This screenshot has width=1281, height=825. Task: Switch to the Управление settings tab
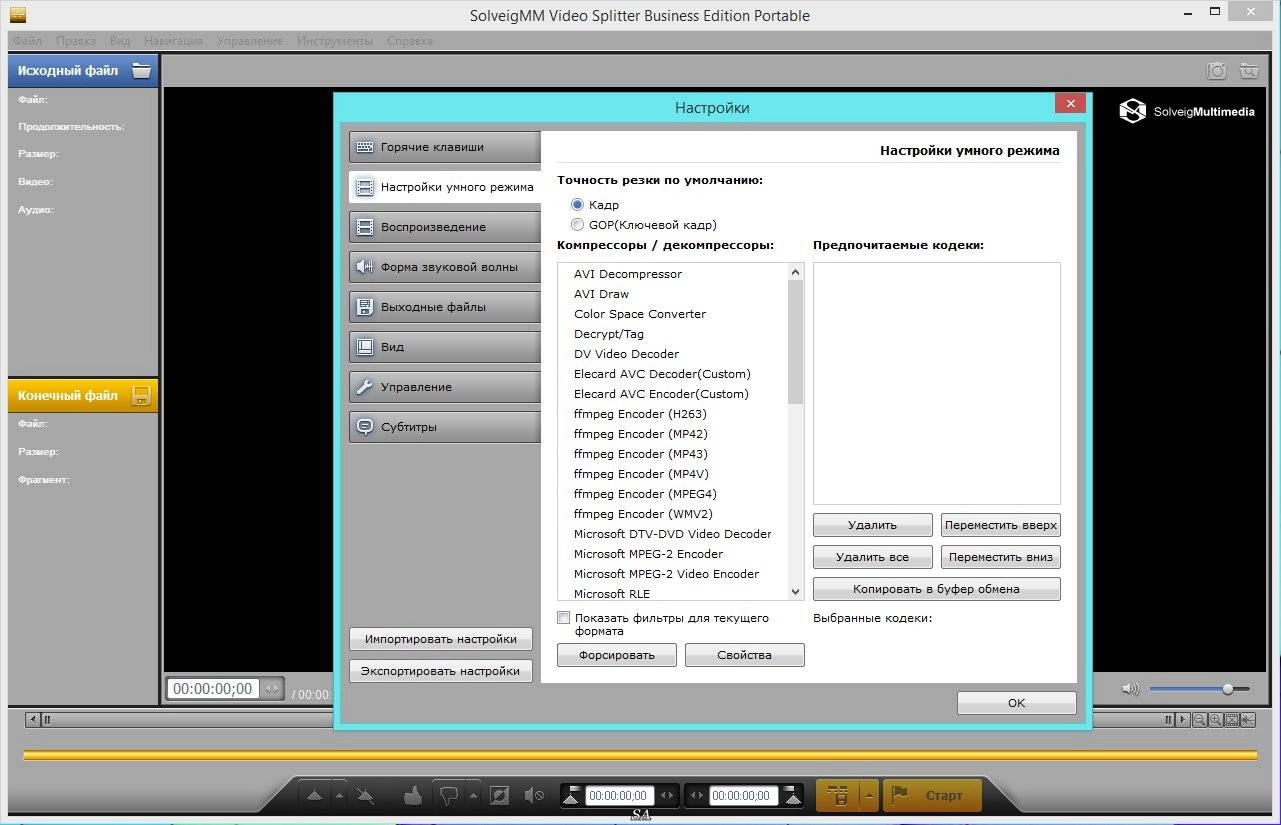coord(445,387)
